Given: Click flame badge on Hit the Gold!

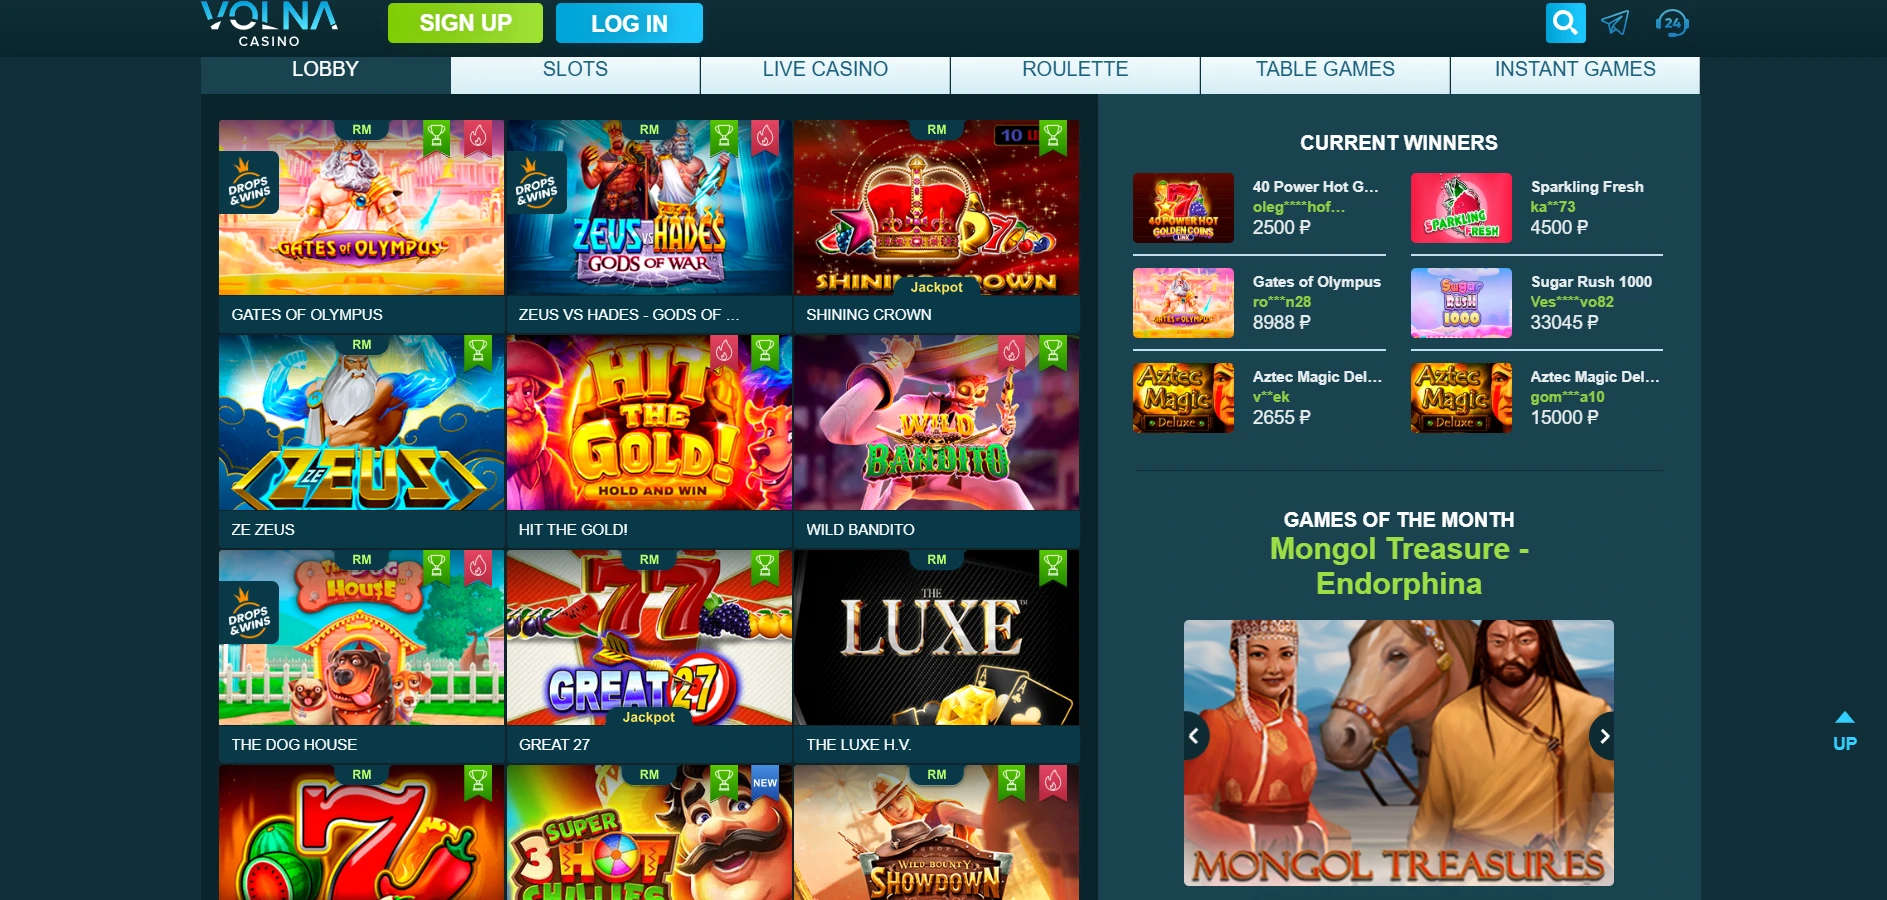Looking at the screenshot, I should [724, 352].
